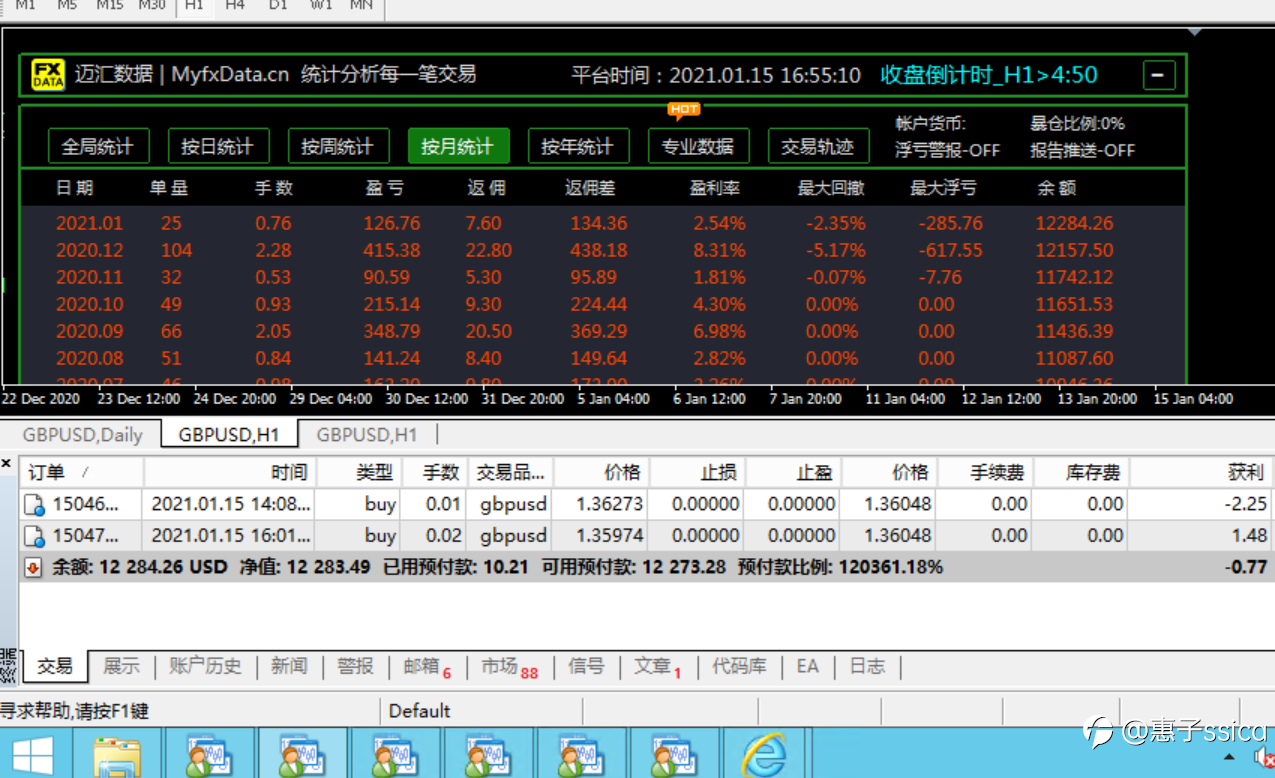Select the 按日统计 button
The width and height of the screenshot is (1275, 778).
coord(217,146)
